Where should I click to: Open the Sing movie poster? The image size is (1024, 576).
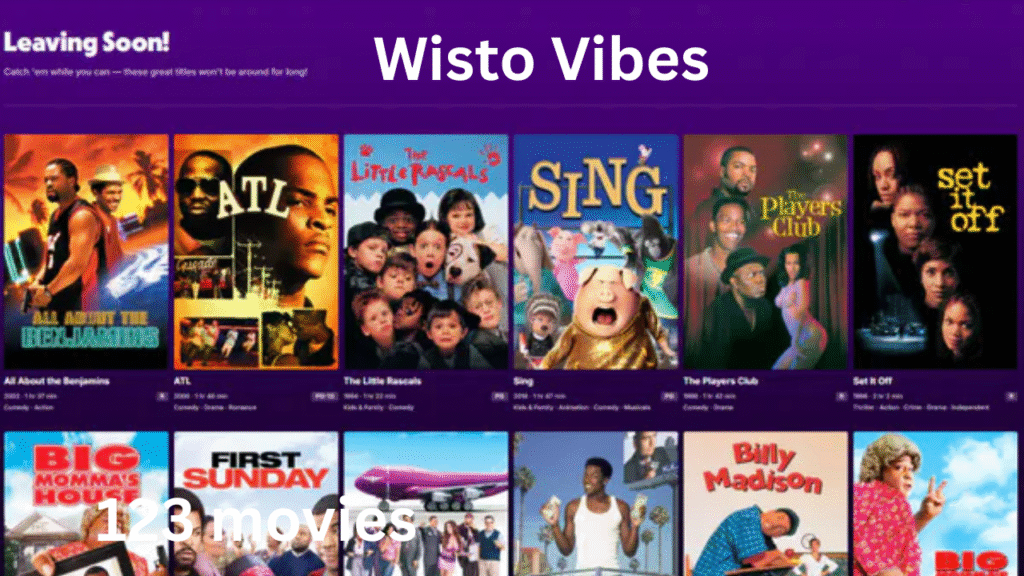tap(596, 251)
